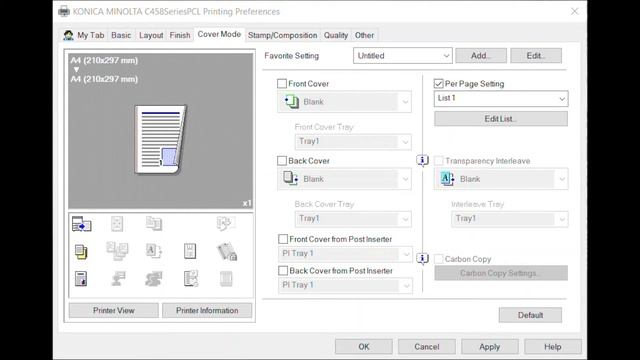This screenshot has width=640, height=360.
Task: Click the list page icon with a circle
Action: tap(191, 279)
